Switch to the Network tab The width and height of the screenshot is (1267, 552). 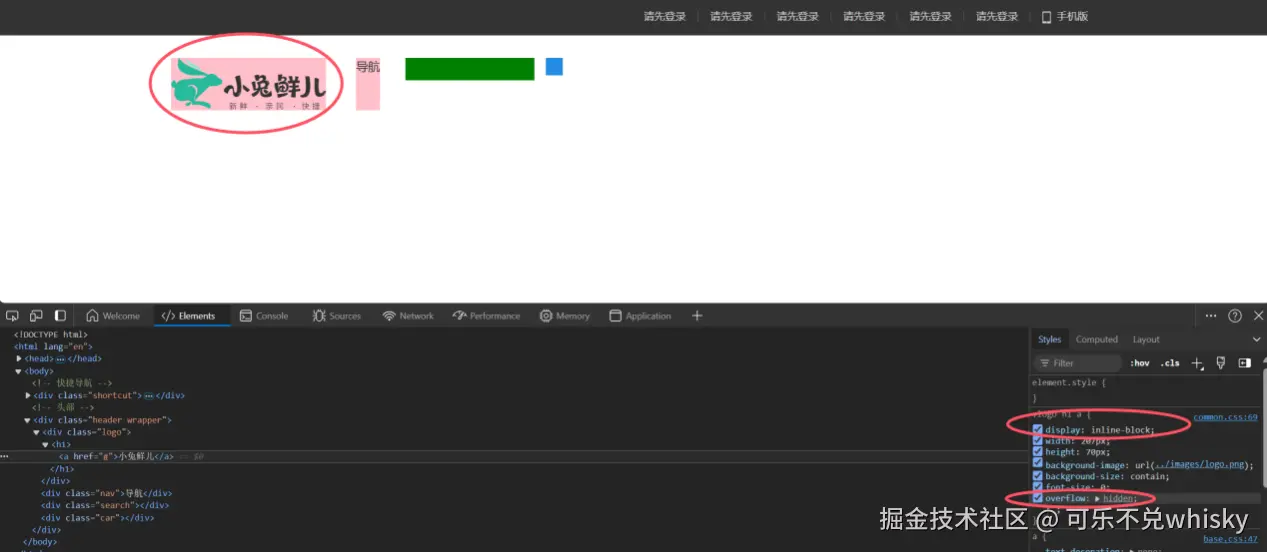pos(408,316)
